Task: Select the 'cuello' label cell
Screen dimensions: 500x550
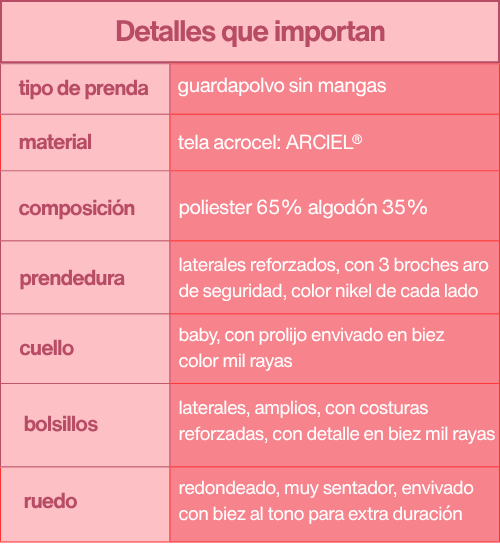Action: (85, 348)
